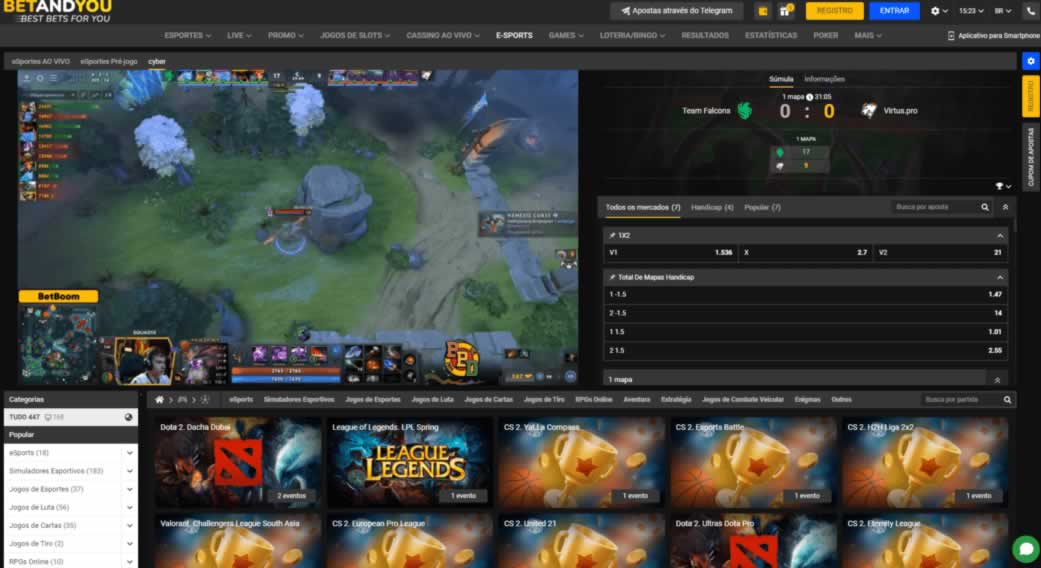Switch to the Handicap (4) tab

coord(712,207)
